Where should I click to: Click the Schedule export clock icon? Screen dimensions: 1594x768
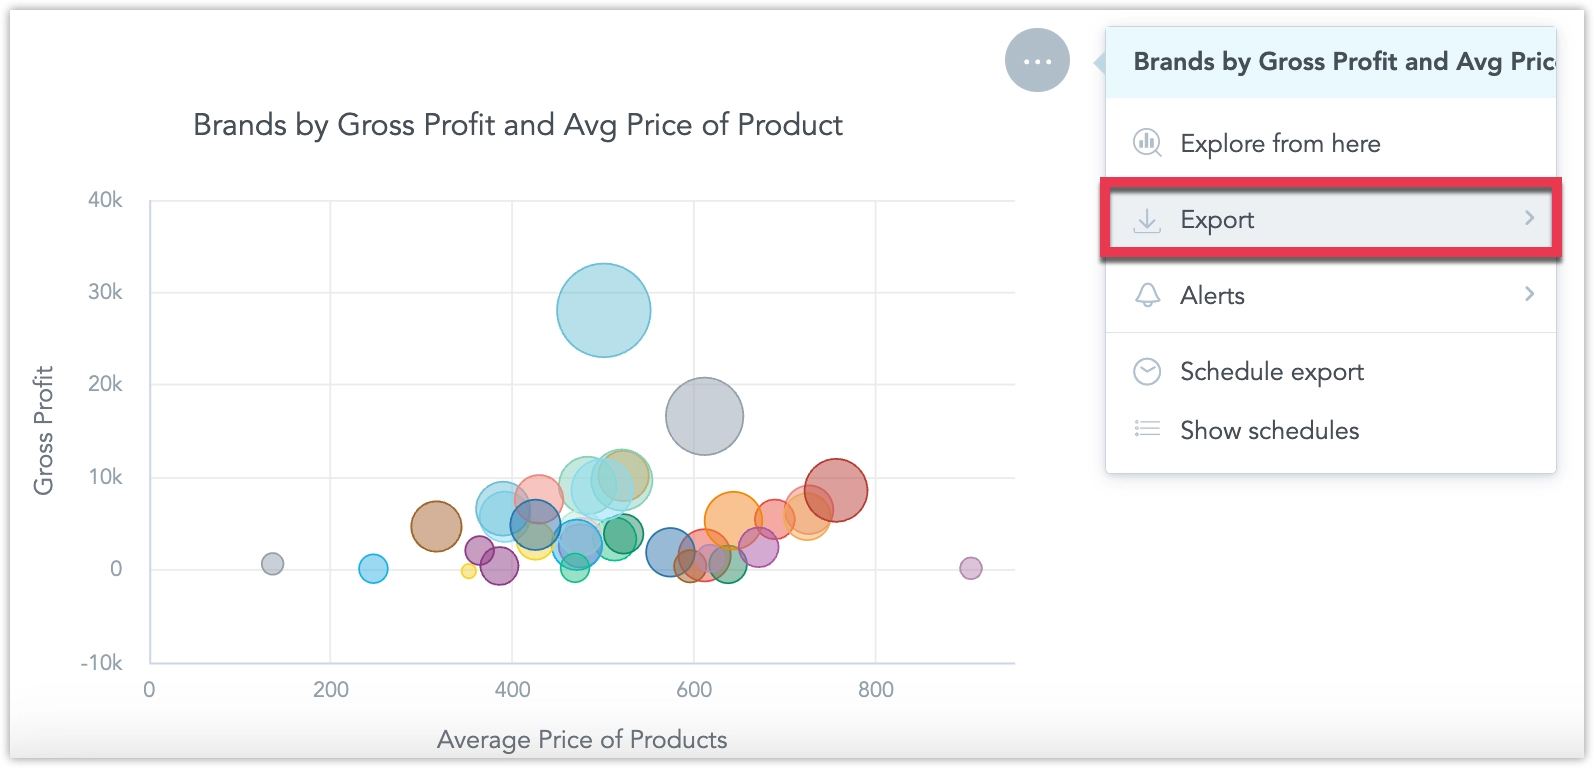(1147, 371)
